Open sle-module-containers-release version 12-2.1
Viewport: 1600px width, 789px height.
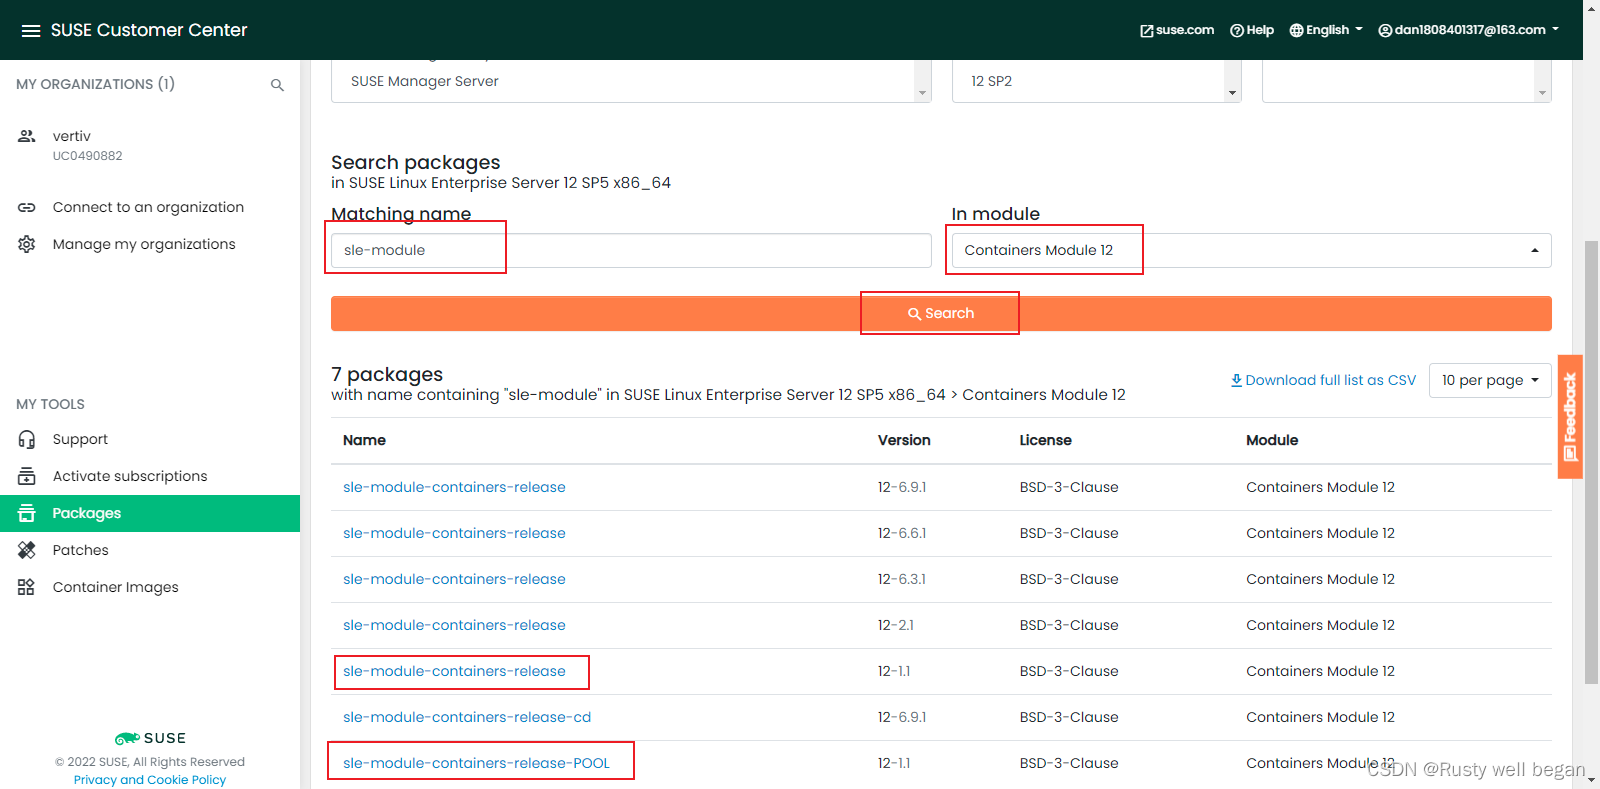[454, 625]
